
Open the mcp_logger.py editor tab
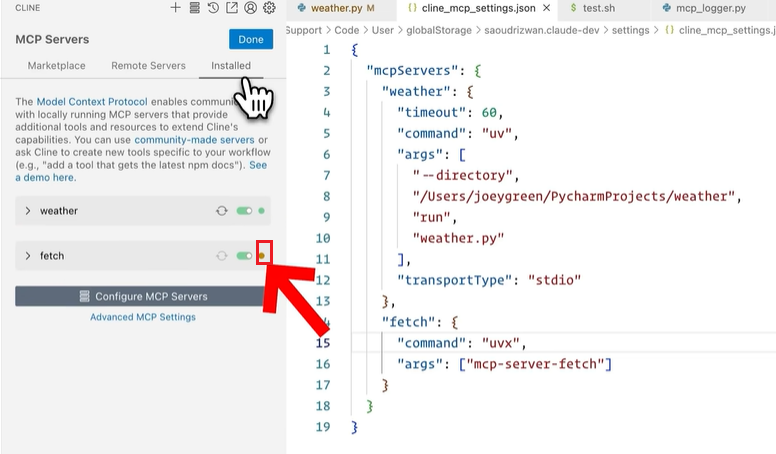coord(711,8)
